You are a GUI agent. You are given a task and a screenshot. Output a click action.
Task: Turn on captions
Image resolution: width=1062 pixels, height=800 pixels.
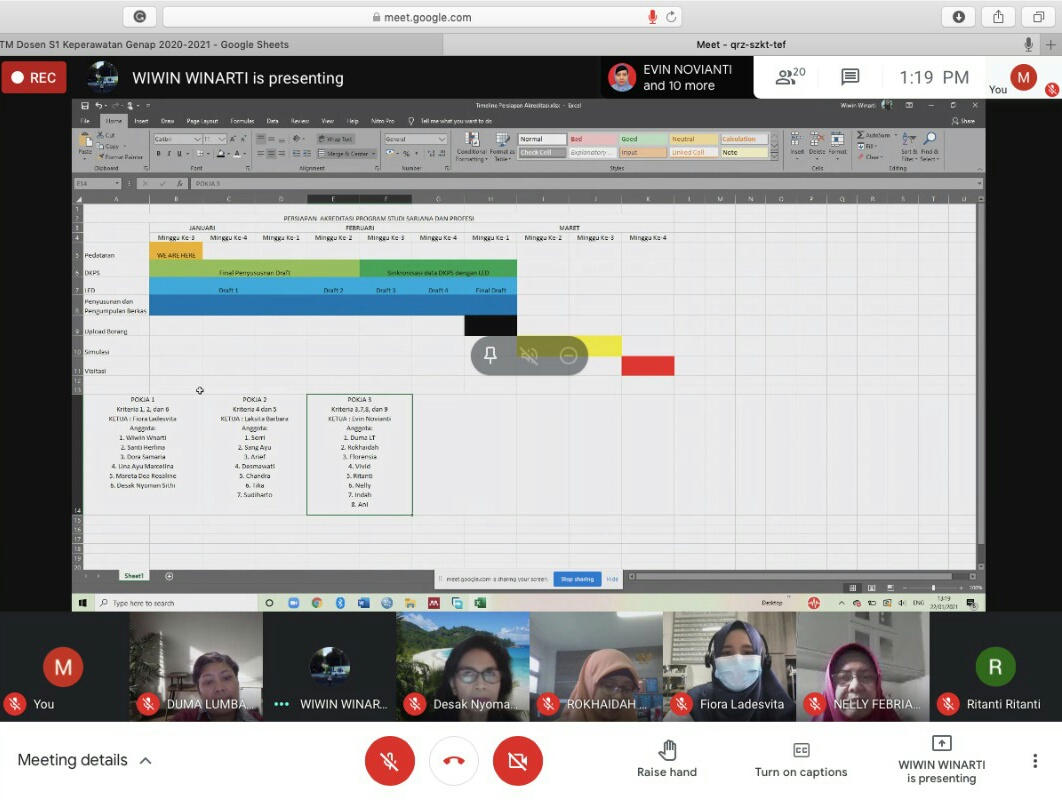pyautogui.click(x=801, y=760)
